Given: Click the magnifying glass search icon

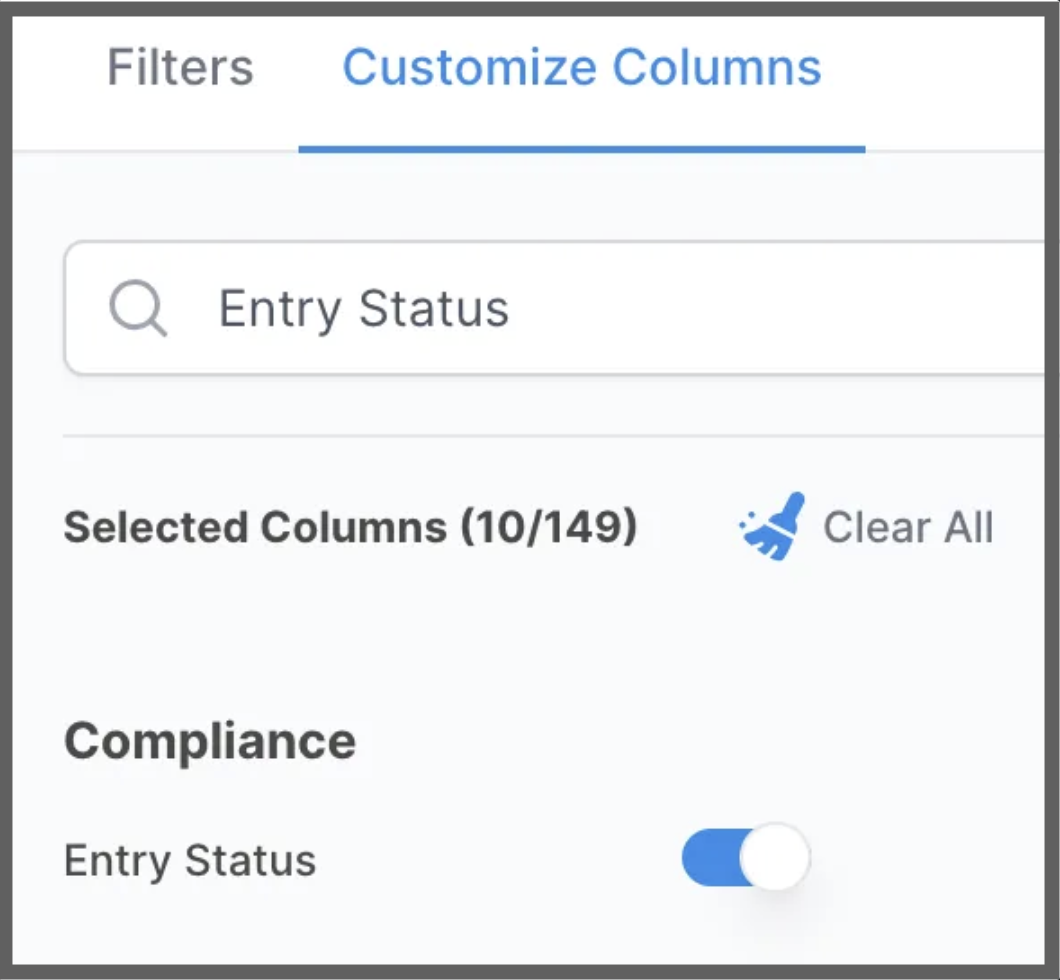Looking at the screenshot, I should 138,308.
